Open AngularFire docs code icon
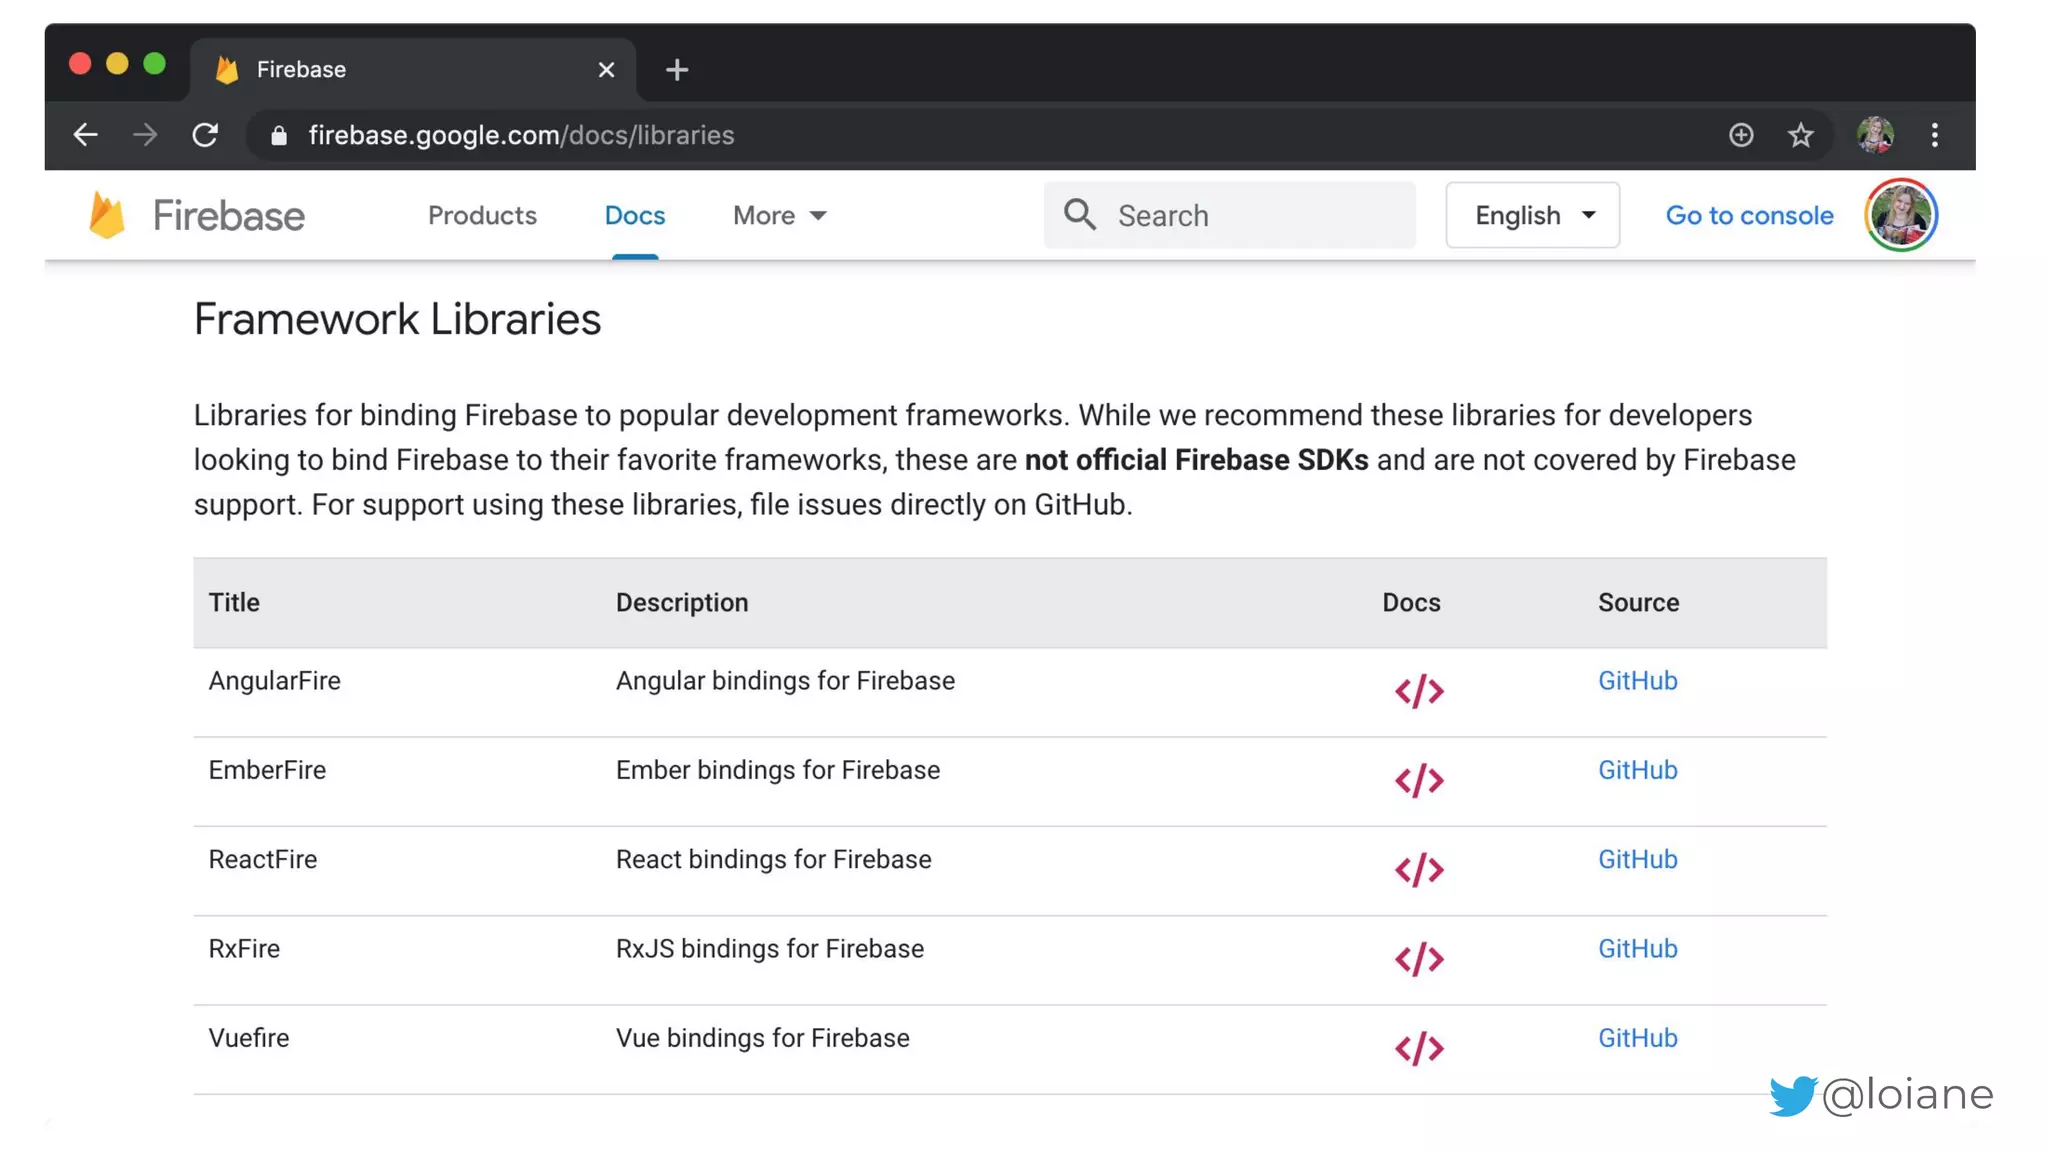2048x1152 pixels. click(x=1419, y=691)
